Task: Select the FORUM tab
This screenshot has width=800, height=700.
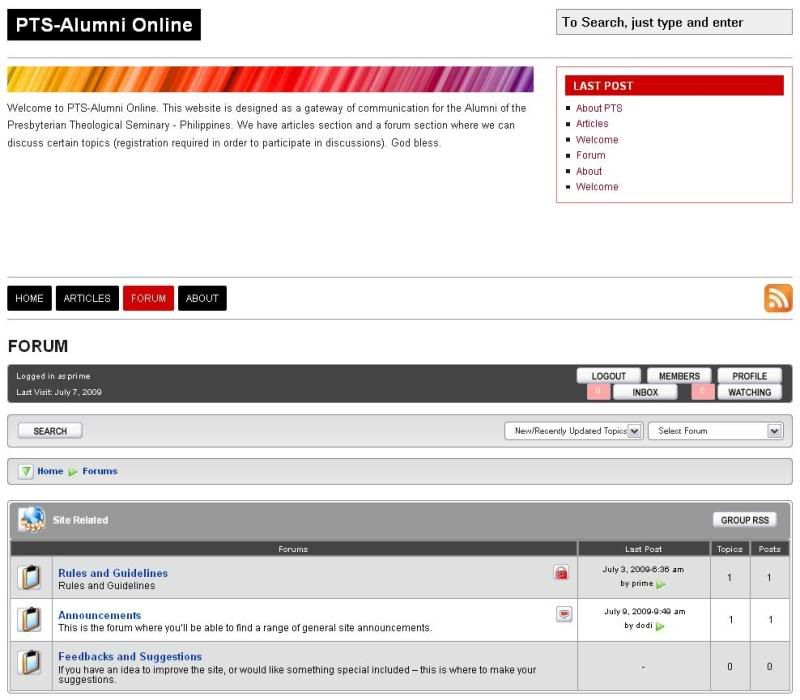Action: tap(148, 298)
